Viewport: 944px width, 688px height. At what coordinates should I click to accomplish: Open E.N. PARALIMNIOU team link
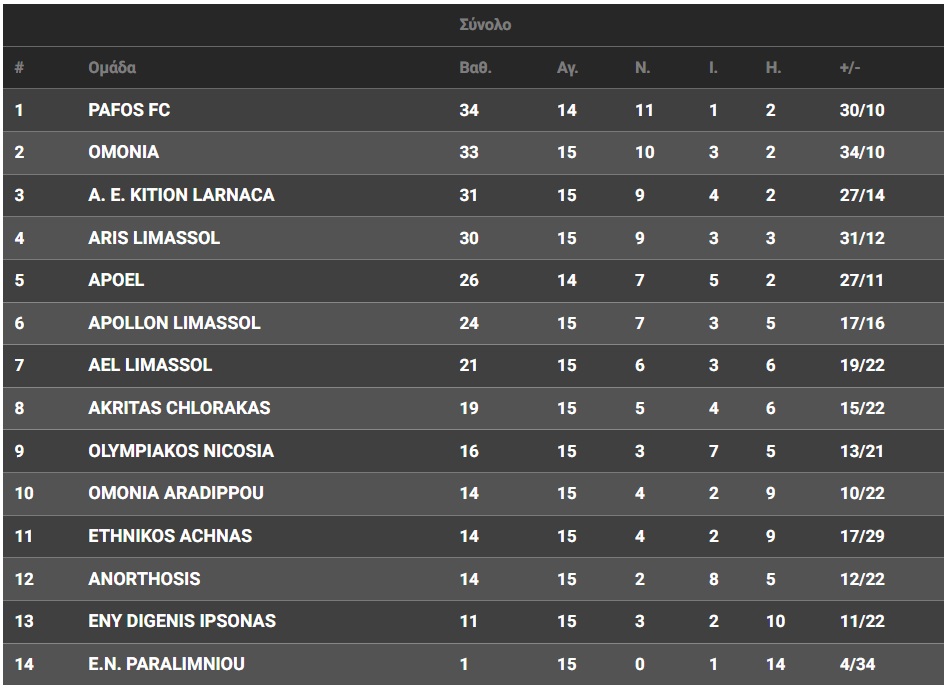[x=166, y=664]
